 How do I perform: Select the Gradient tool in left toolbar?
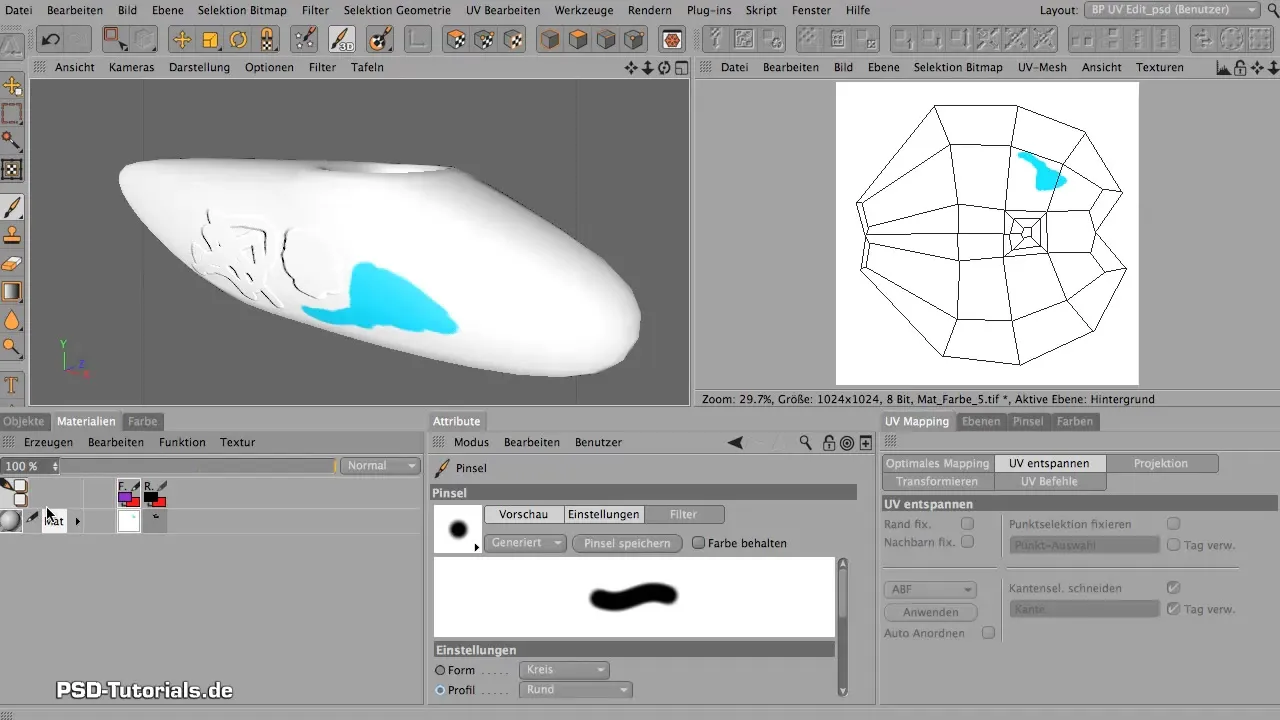click(x=12, y=292)
